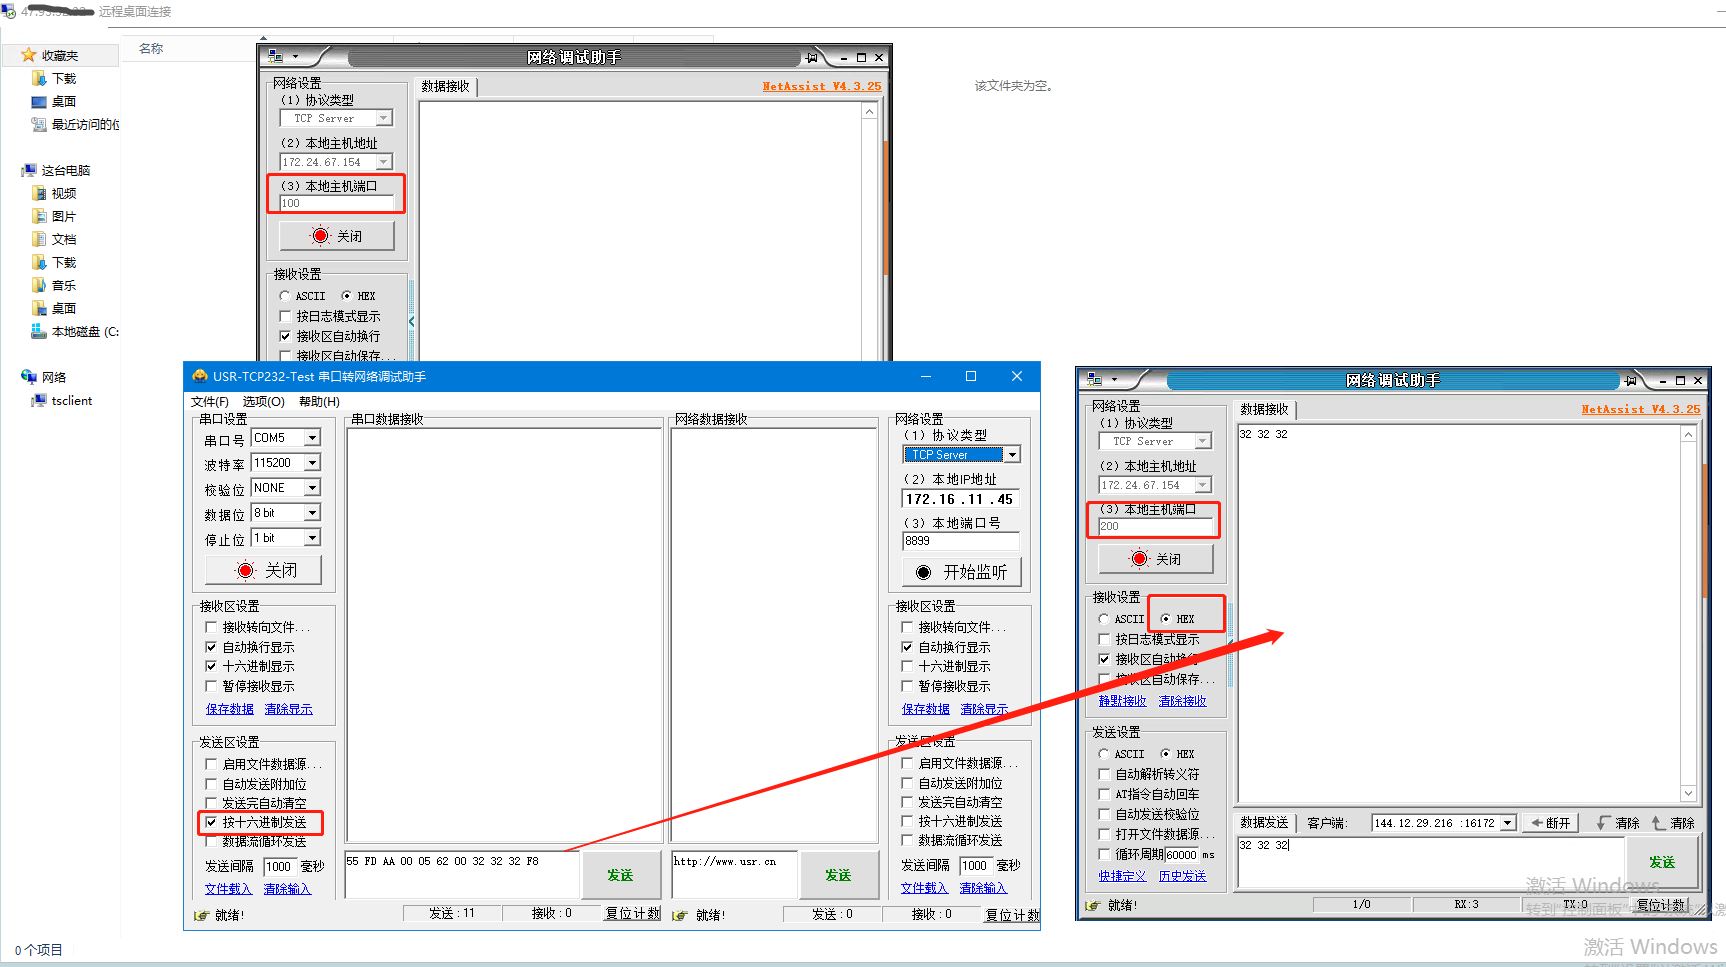Open the 本地磁盘 (C:) drive in sidebar

point(84,332)
